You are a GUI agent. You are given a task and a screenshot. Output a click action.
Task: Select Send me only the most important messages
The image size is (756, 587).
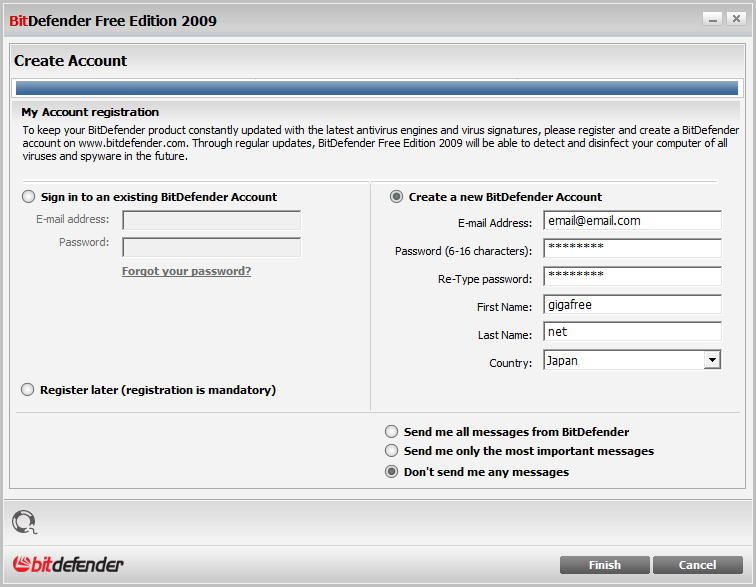point(392,450)
